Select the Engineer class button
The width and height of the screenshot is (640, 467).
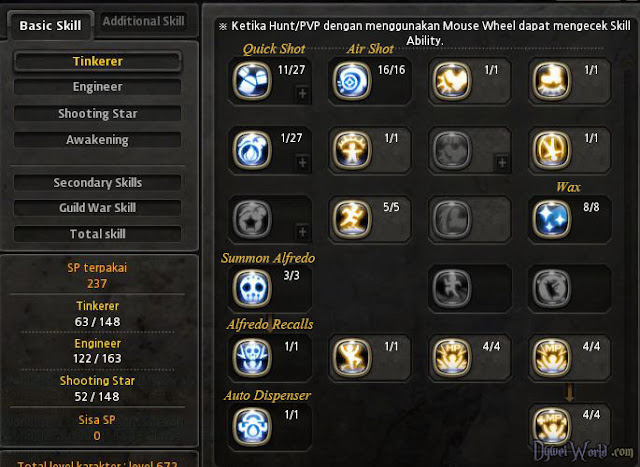tap(98, 87)
